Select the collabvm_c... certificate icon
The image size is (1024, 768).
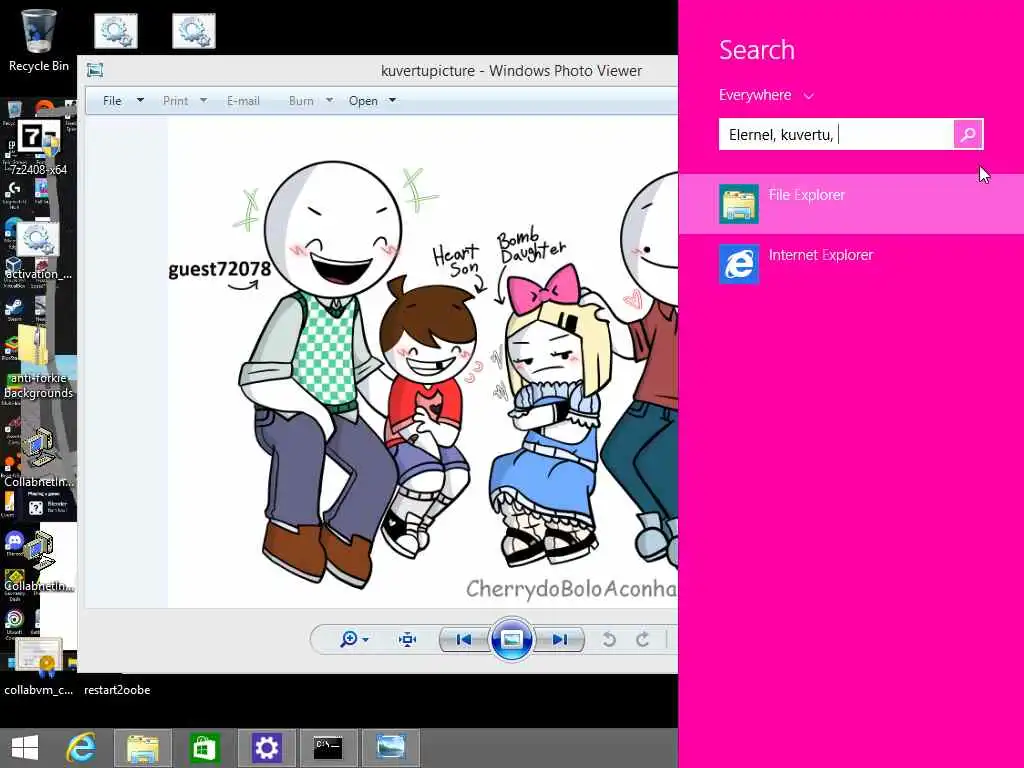click(39, 666)
